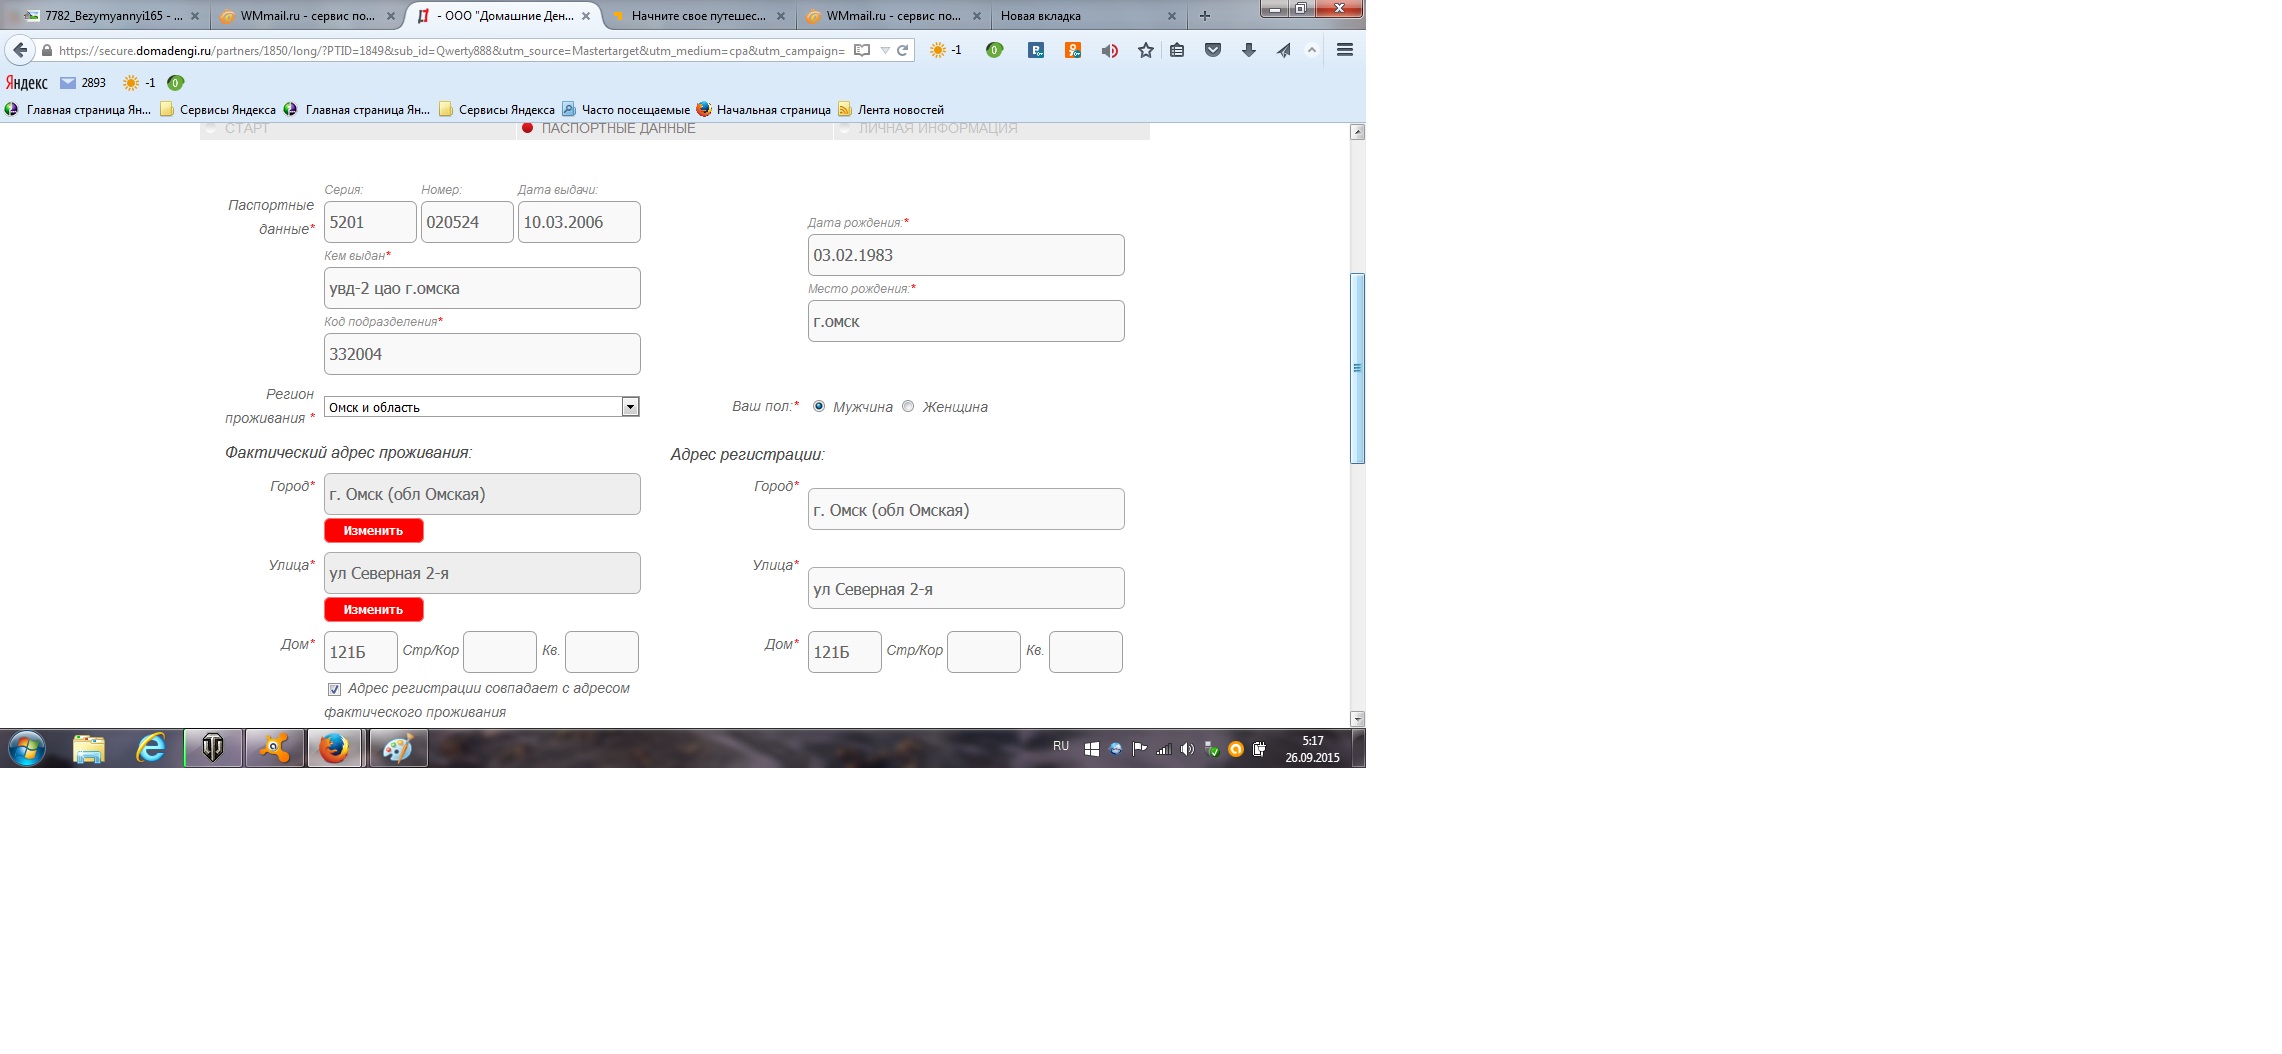The width and height of the screenshot is (2282, 1054).
Task: Open reader view from the address bar
Action: (x=862, y=50)
